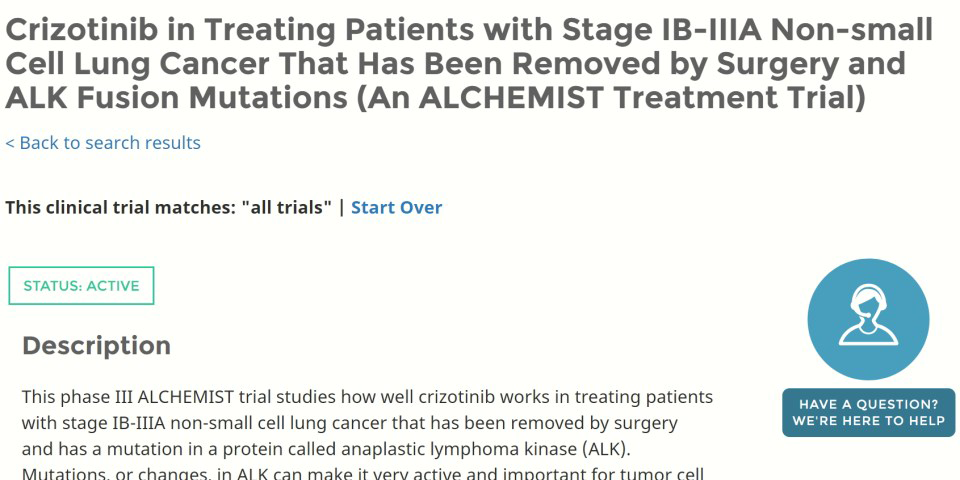Screen dimensions: 960x480
Task: Click 'We're here to help' text
Action: tap(868, 421)
